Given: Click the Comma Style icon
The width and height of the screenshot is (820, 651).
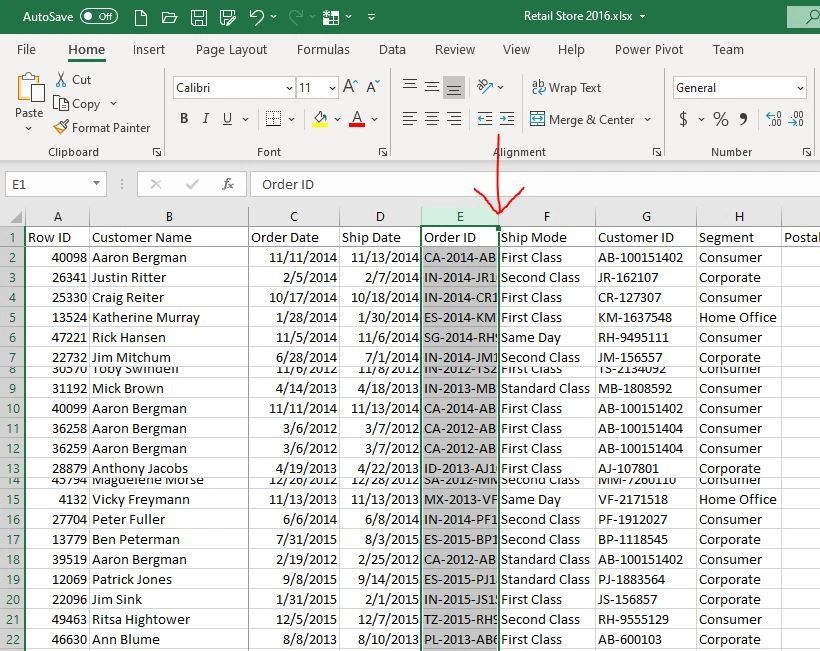Looking at the screenshot, I should 741,118.
